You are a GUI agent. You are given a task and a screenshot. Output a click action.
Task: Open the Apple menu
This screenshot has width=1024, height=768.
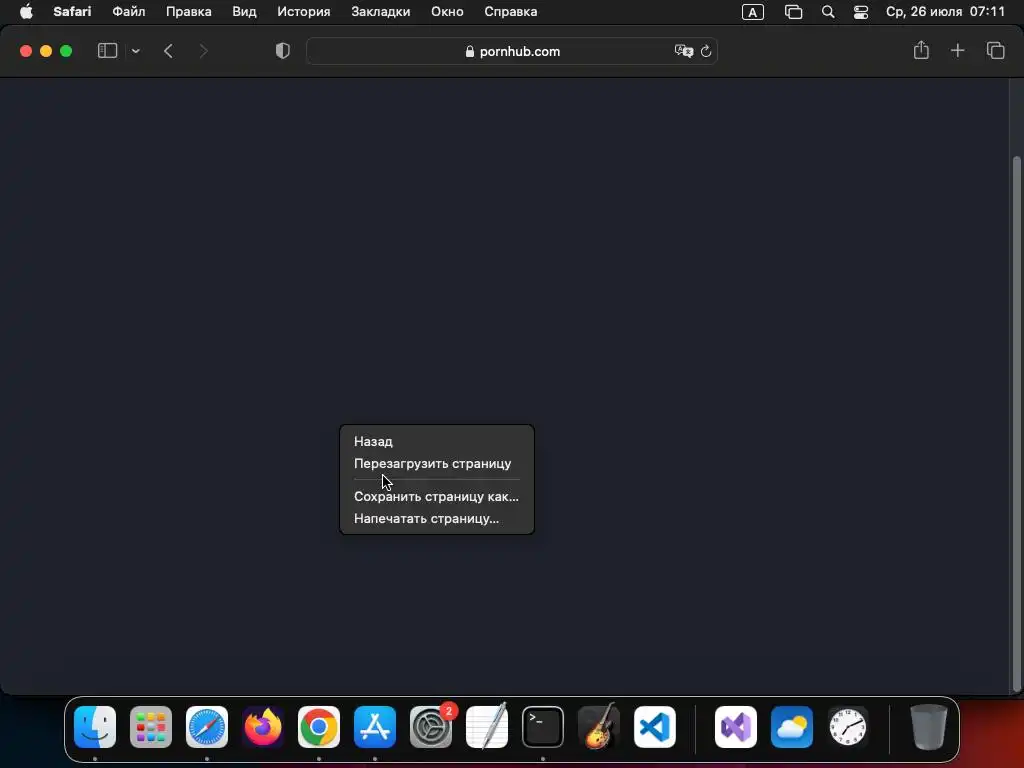click(26, 12)
